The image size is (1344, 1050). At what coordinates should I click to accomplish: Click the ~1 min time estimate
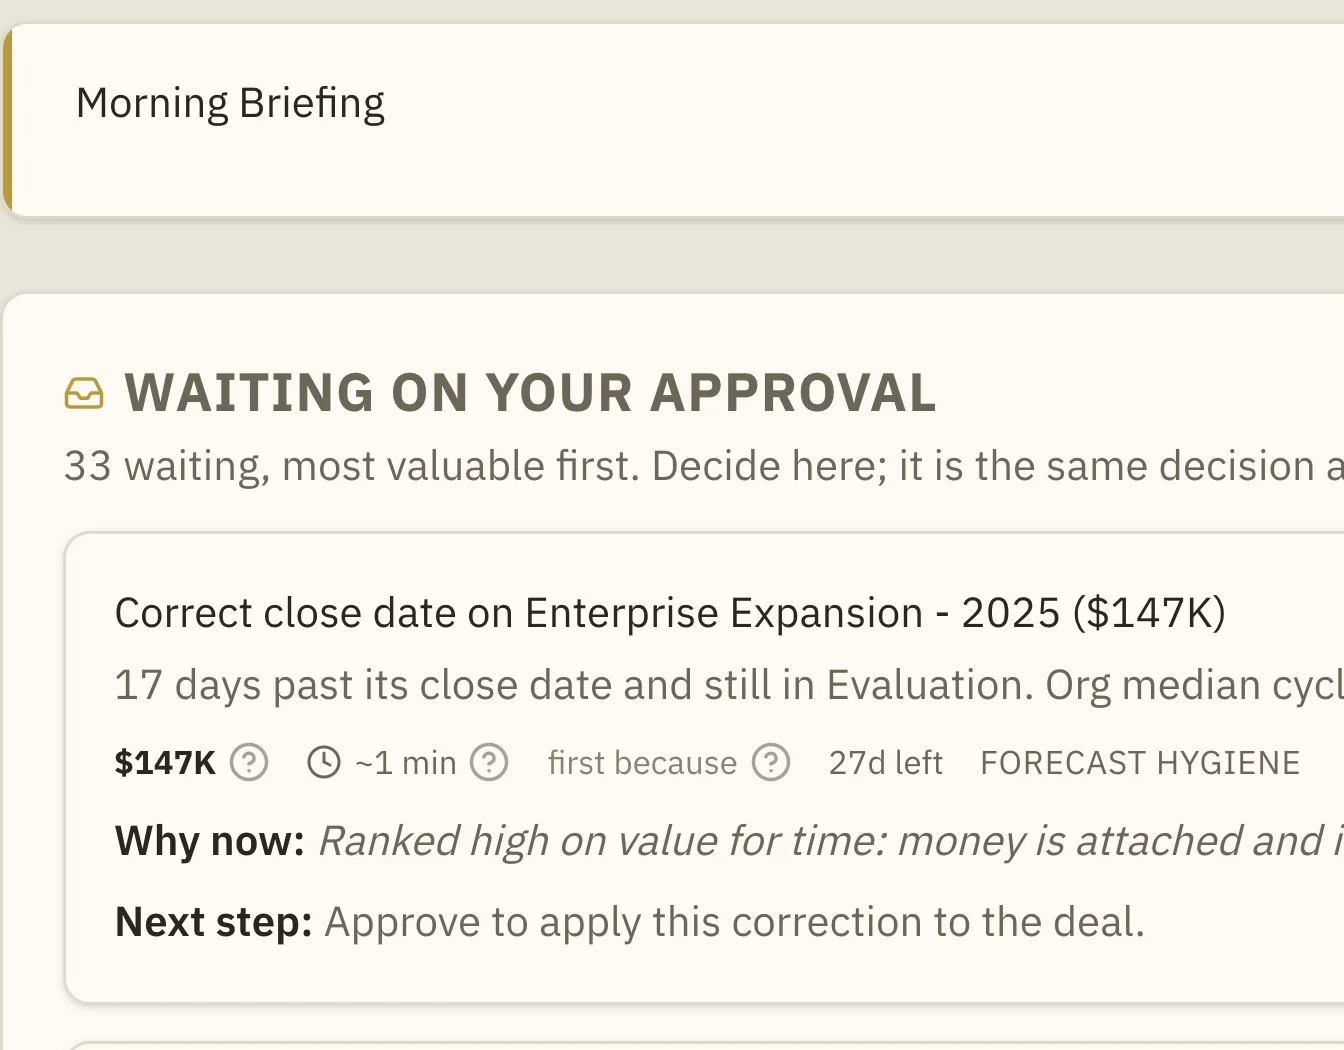(x=405, y=763)
